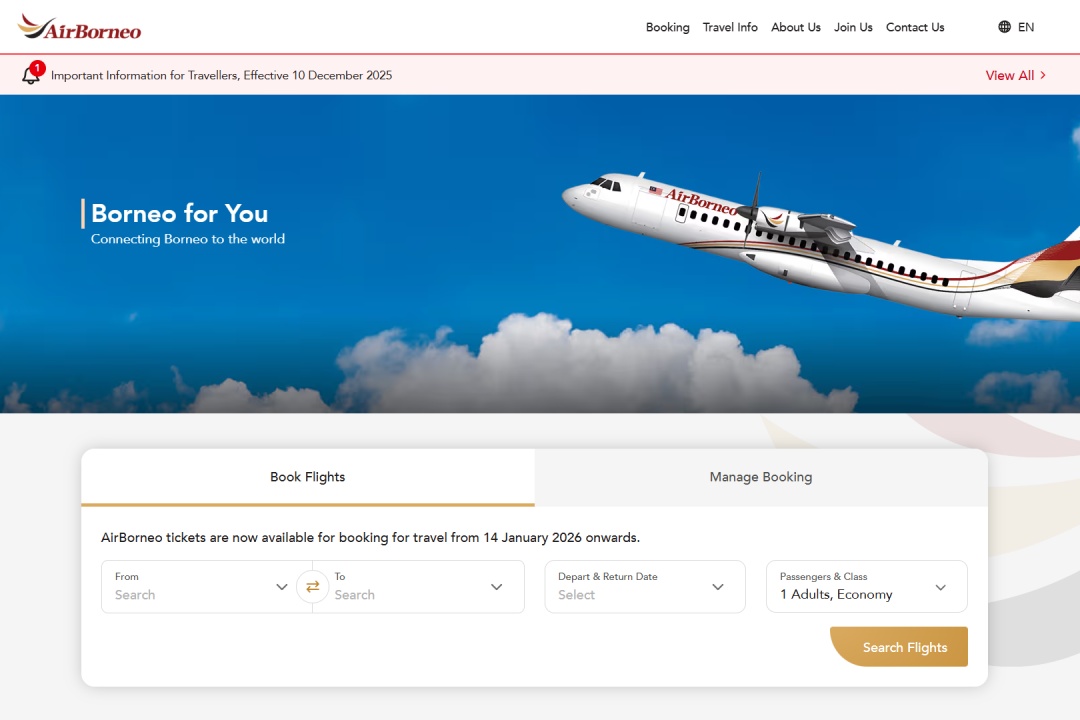This screenshot has width=1080, height=720.
Task: Go to About Us page
Action: 796,27
